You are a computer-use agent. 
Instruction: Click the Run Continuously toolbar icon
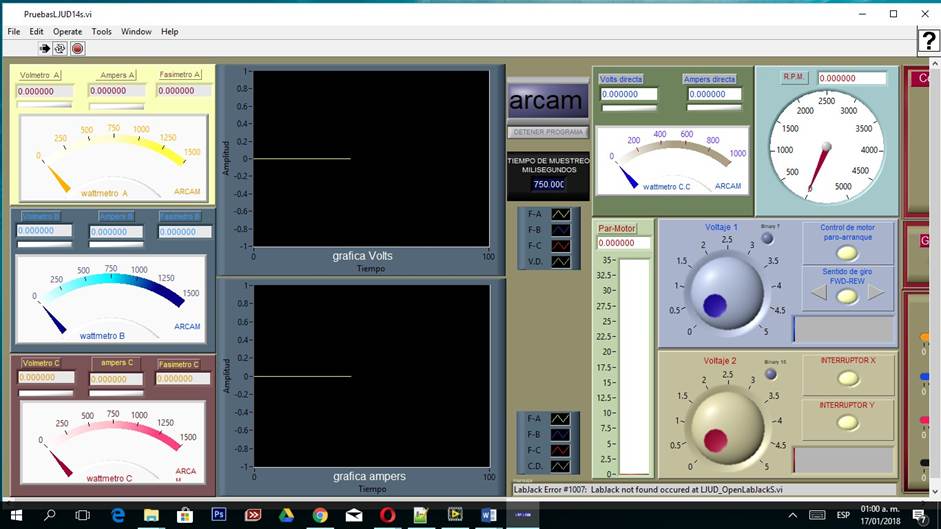point(60,48)
